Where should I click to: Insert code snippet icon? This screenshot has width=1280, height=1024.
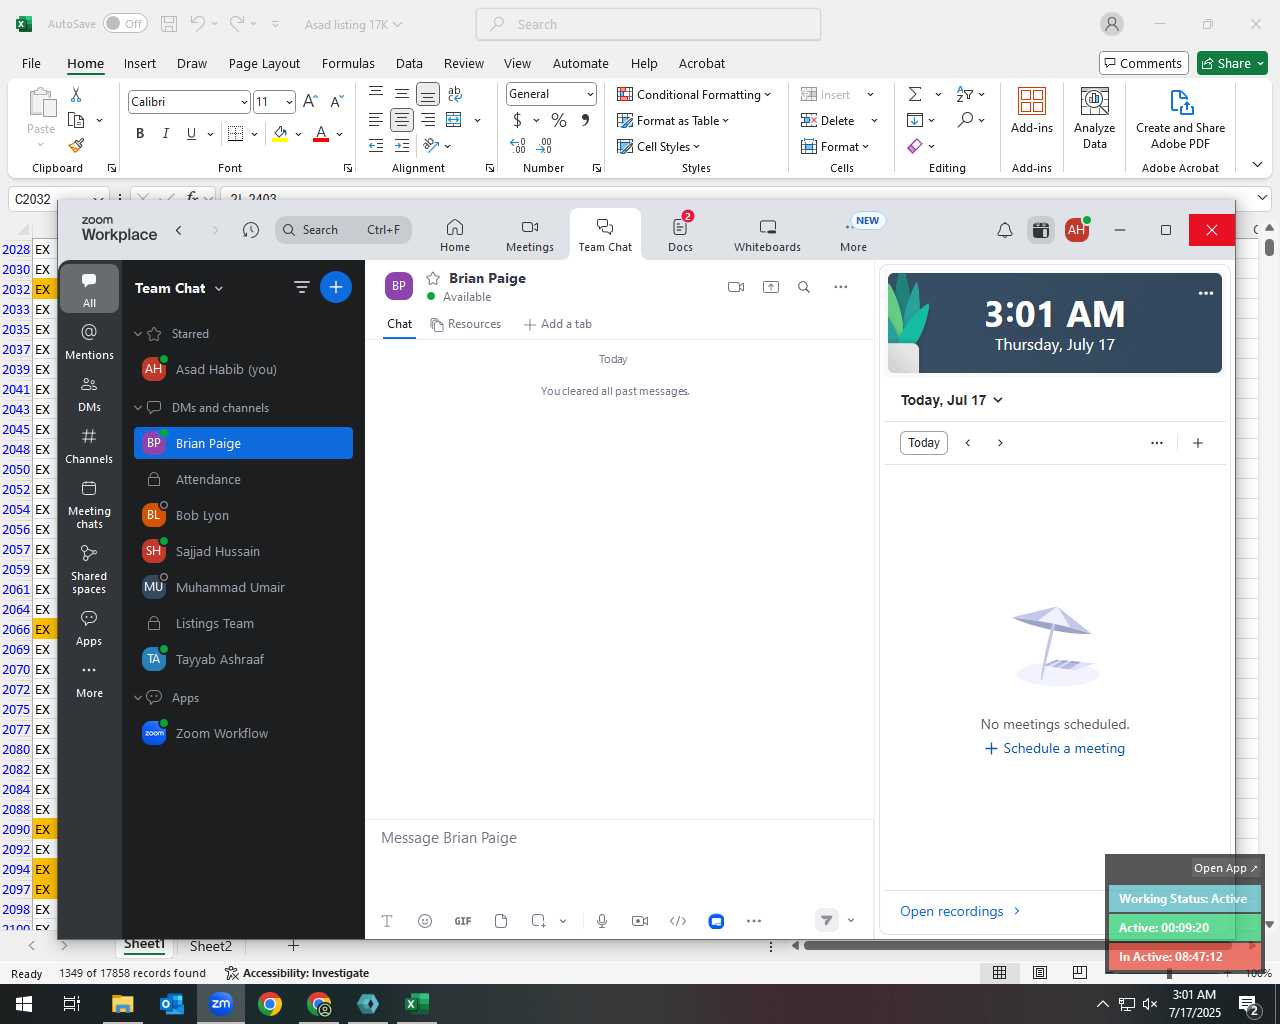coord(678,921)
